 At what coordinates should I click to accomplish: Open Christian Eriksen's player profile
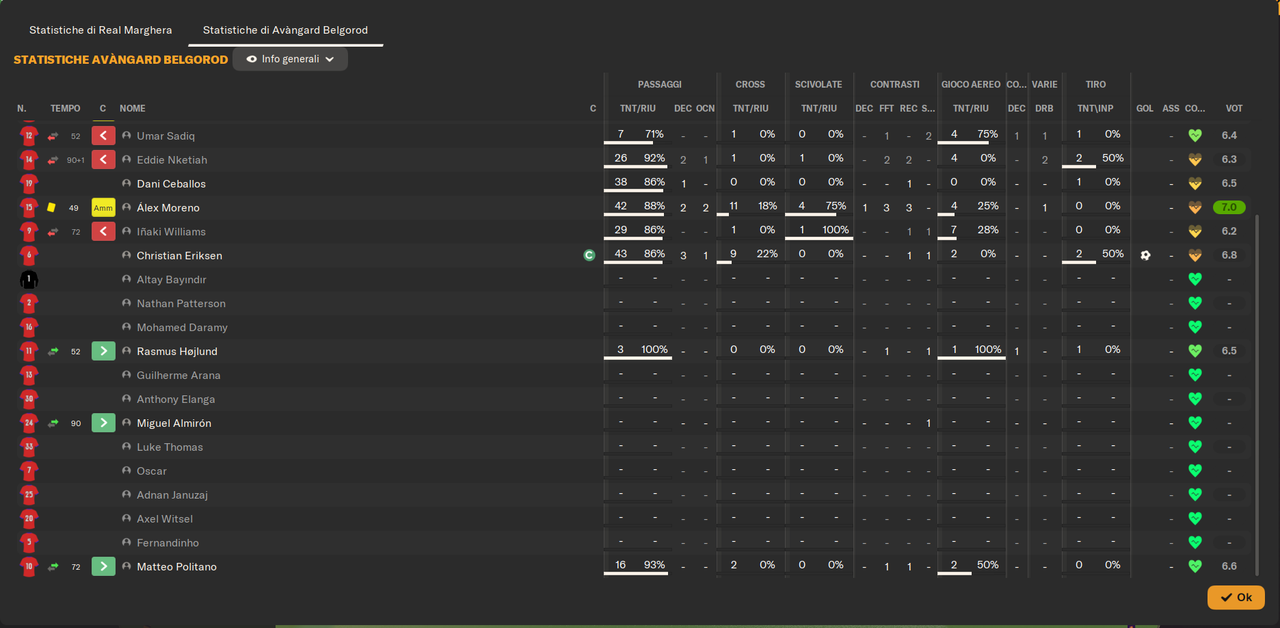point(179,256)
